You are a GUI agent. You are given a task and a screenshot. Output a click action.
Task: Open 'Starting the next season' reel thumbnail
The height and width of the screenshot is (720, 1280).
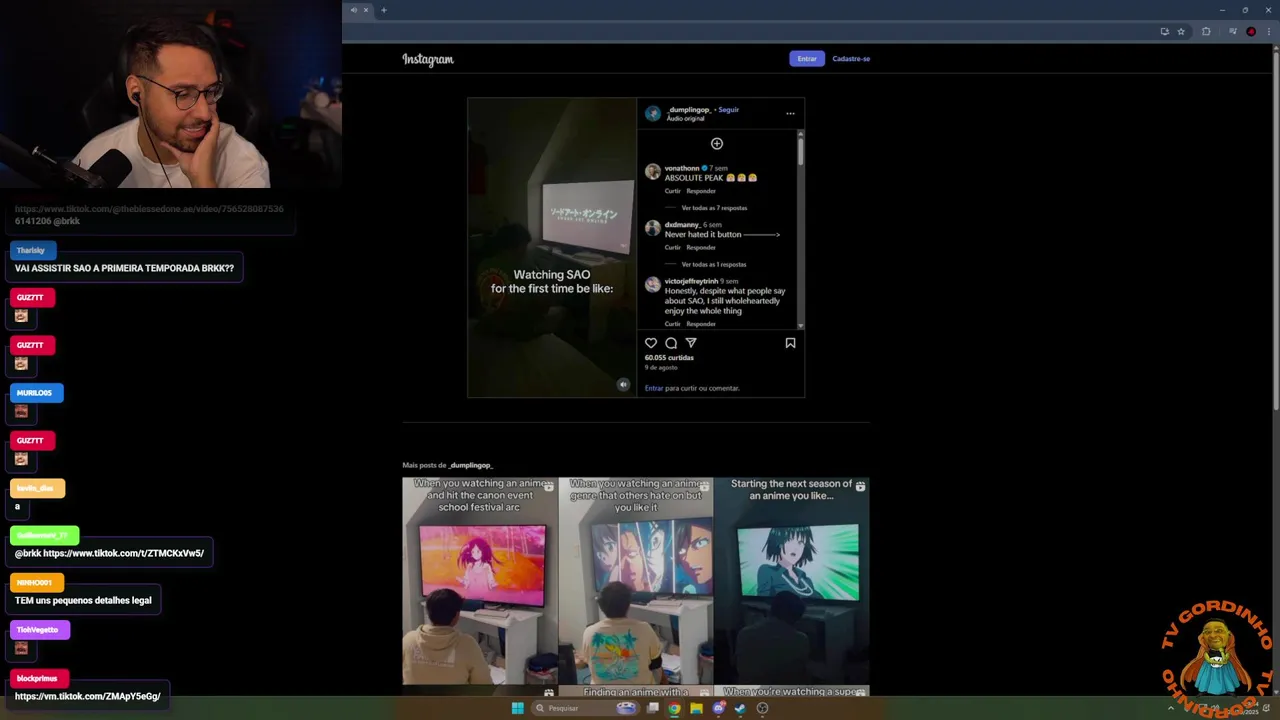[x=792, y=581]
